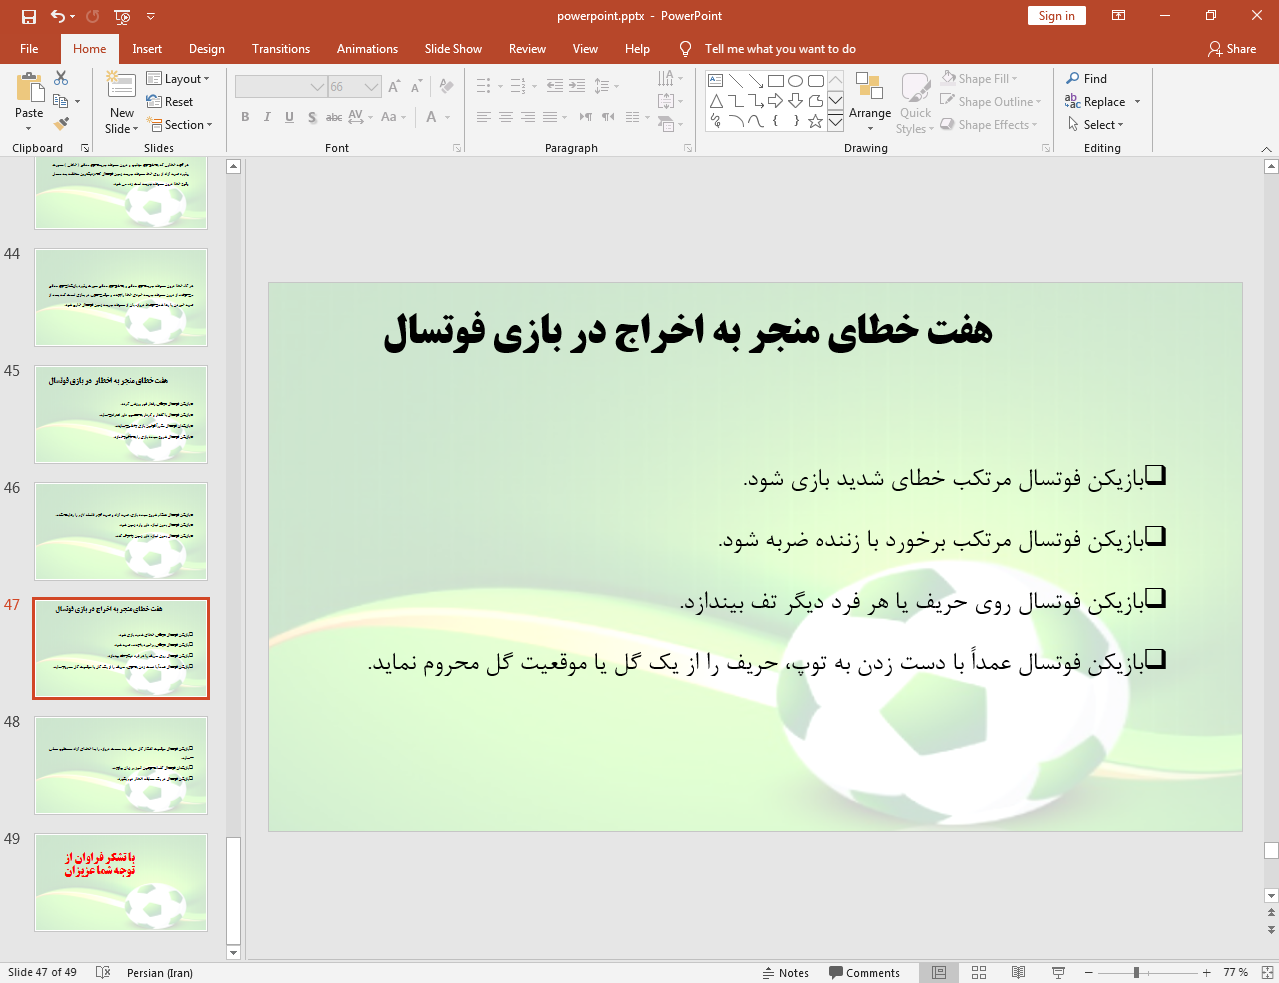Viewport: 1279px width, 983px height.
Task: Click the Tell me what you want to do box
Action: [780, 49]
